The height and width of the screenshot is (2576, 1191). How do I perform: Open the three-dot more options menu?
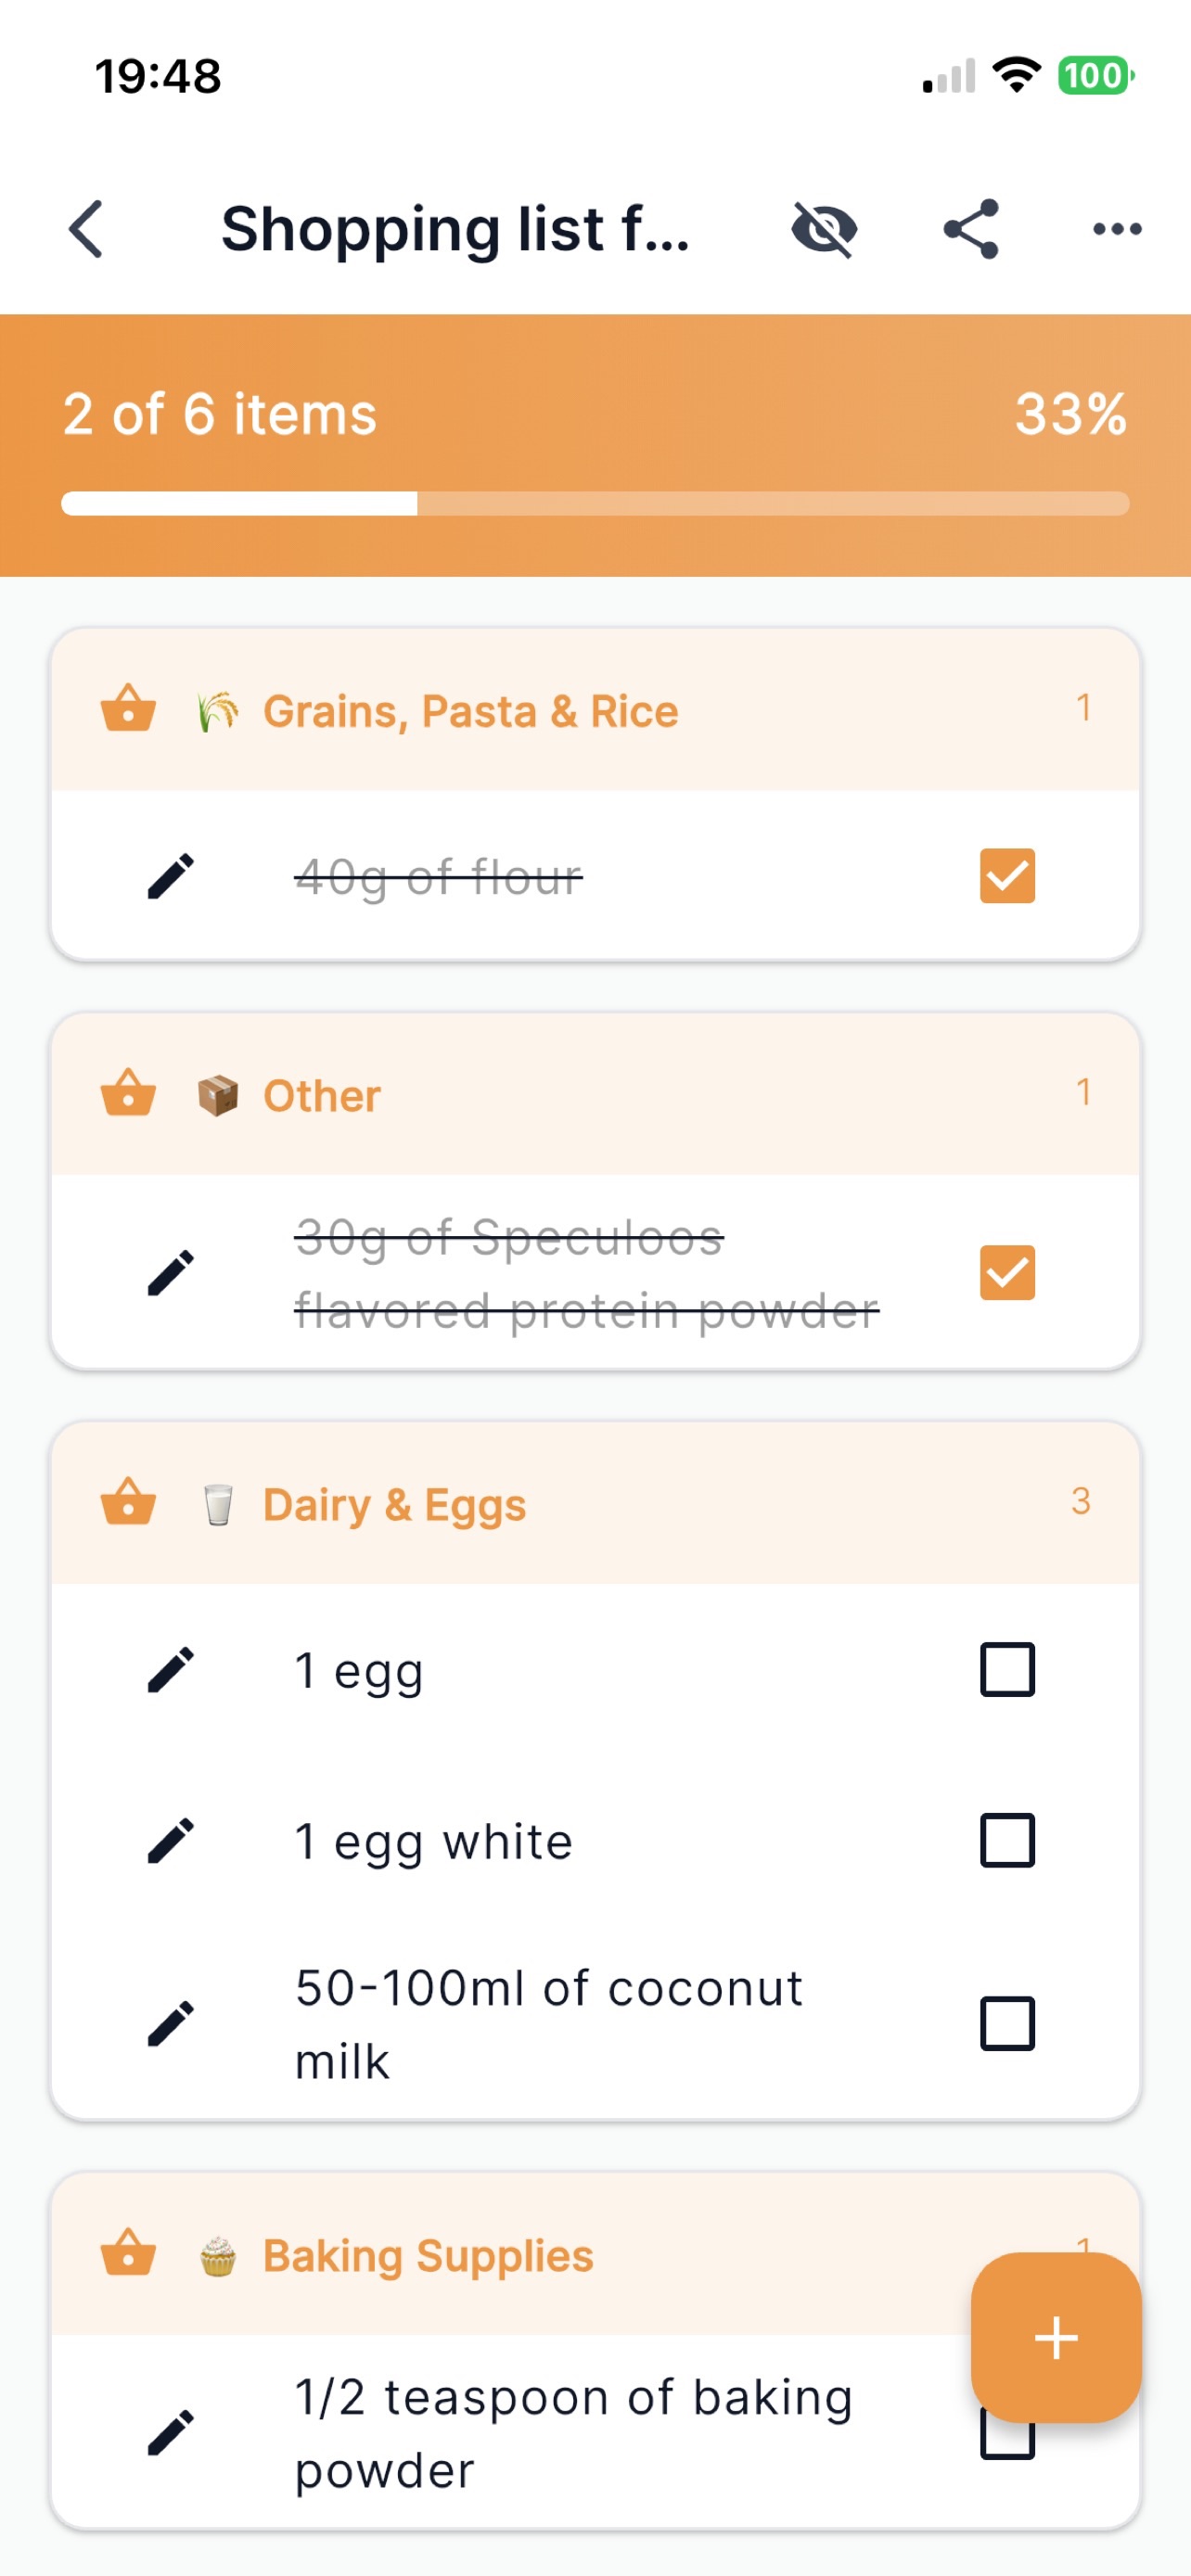[1117, 229]
